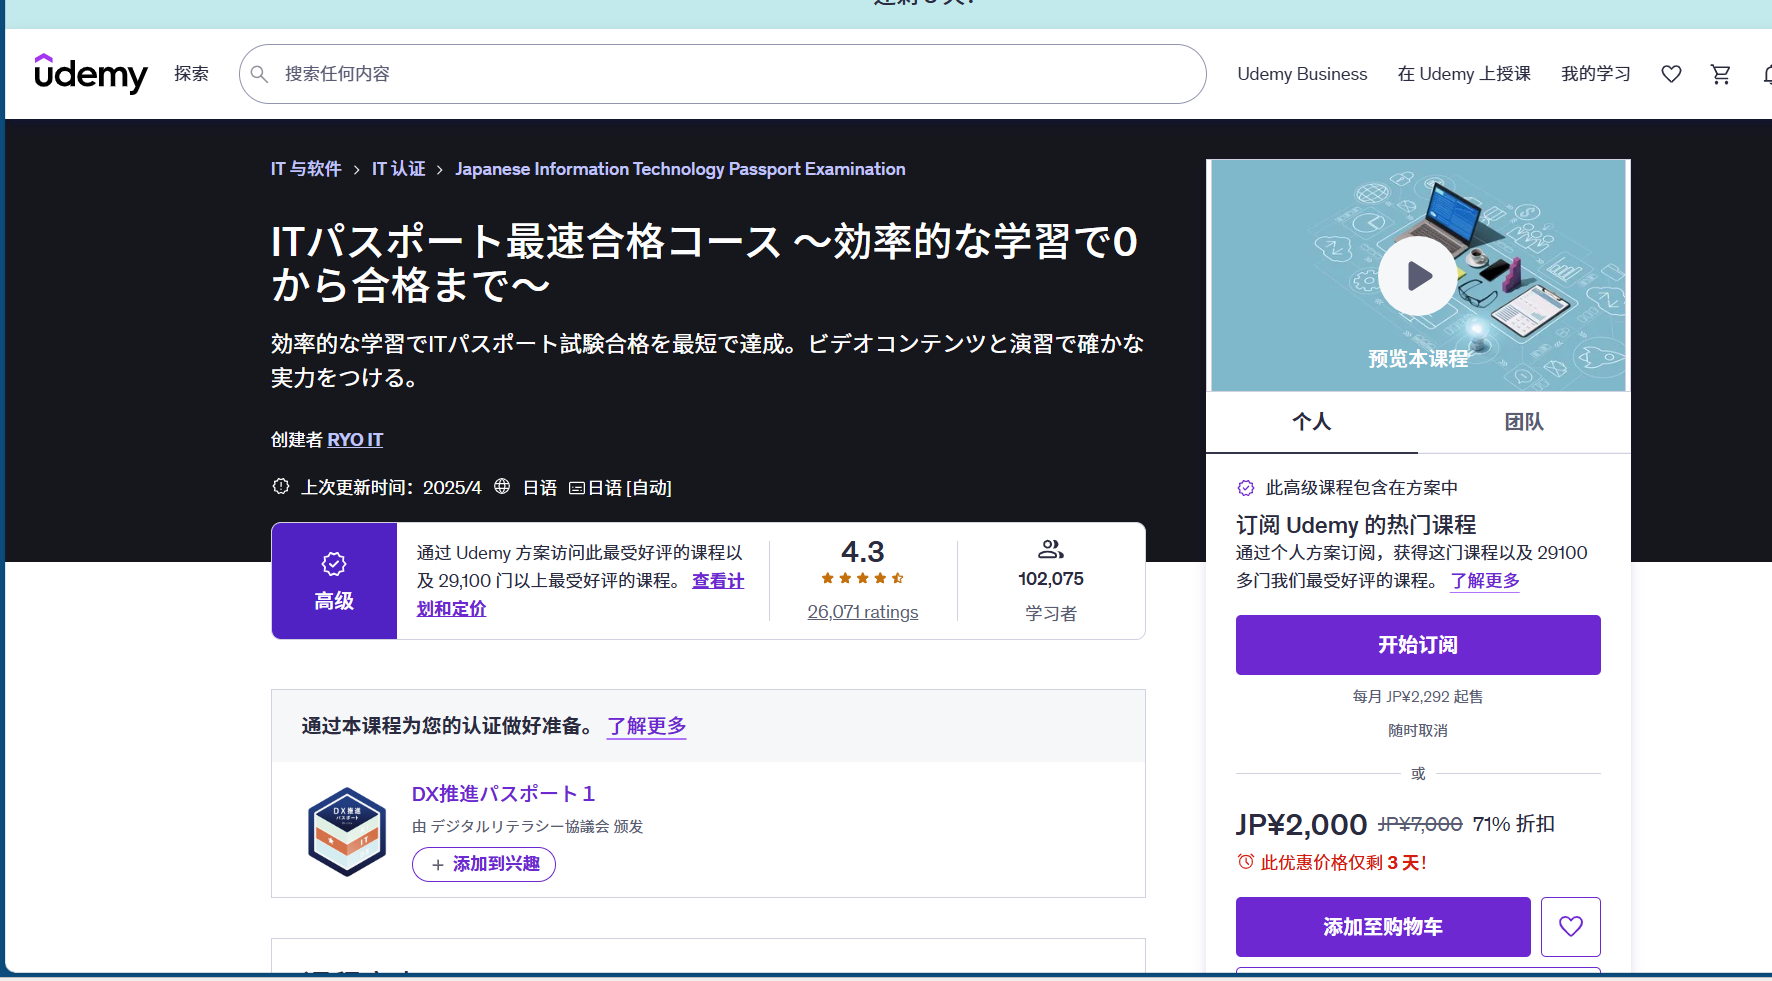
Task: Open Udemy Business link
Action: [1302, 74]
